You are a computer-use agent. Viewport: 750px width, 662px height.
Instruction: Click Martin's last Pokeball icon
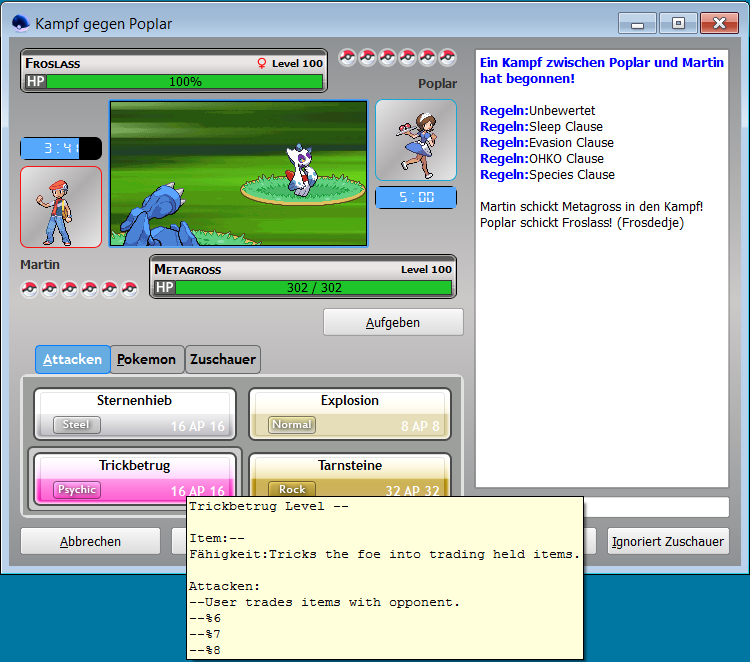pos(130,289)
